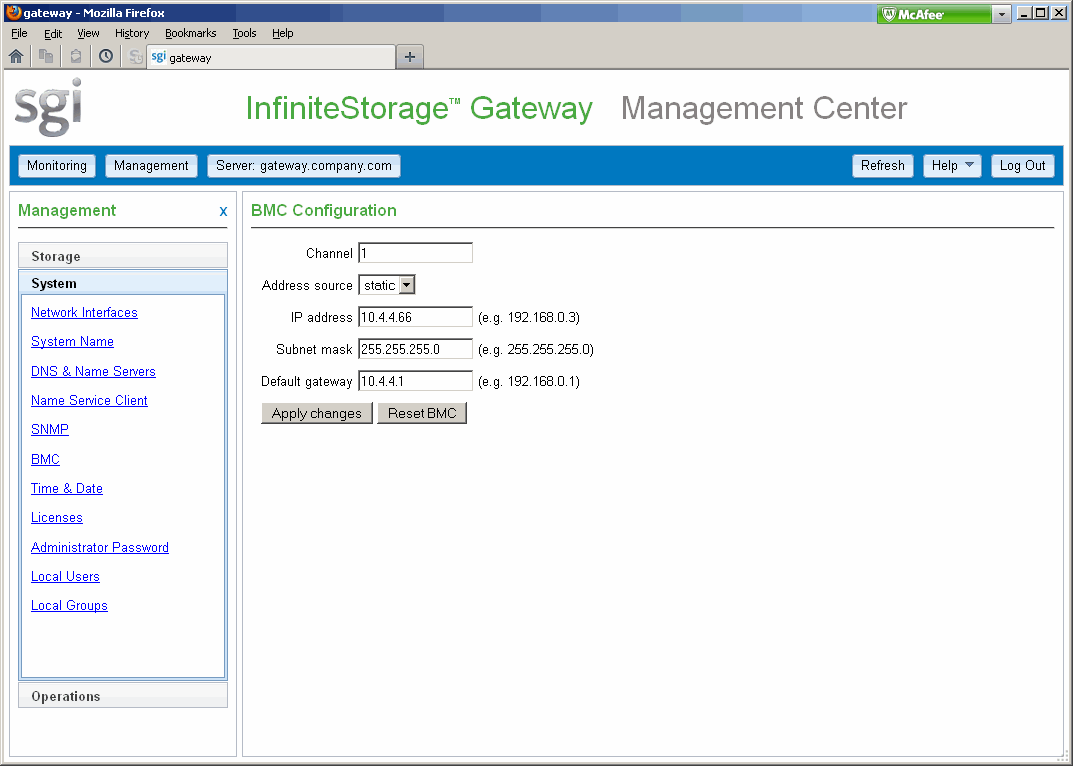Screen dimensions: 1073x766
Task: Close the Management panel with x
Action: pyautogui.click(x=223, y=212)
